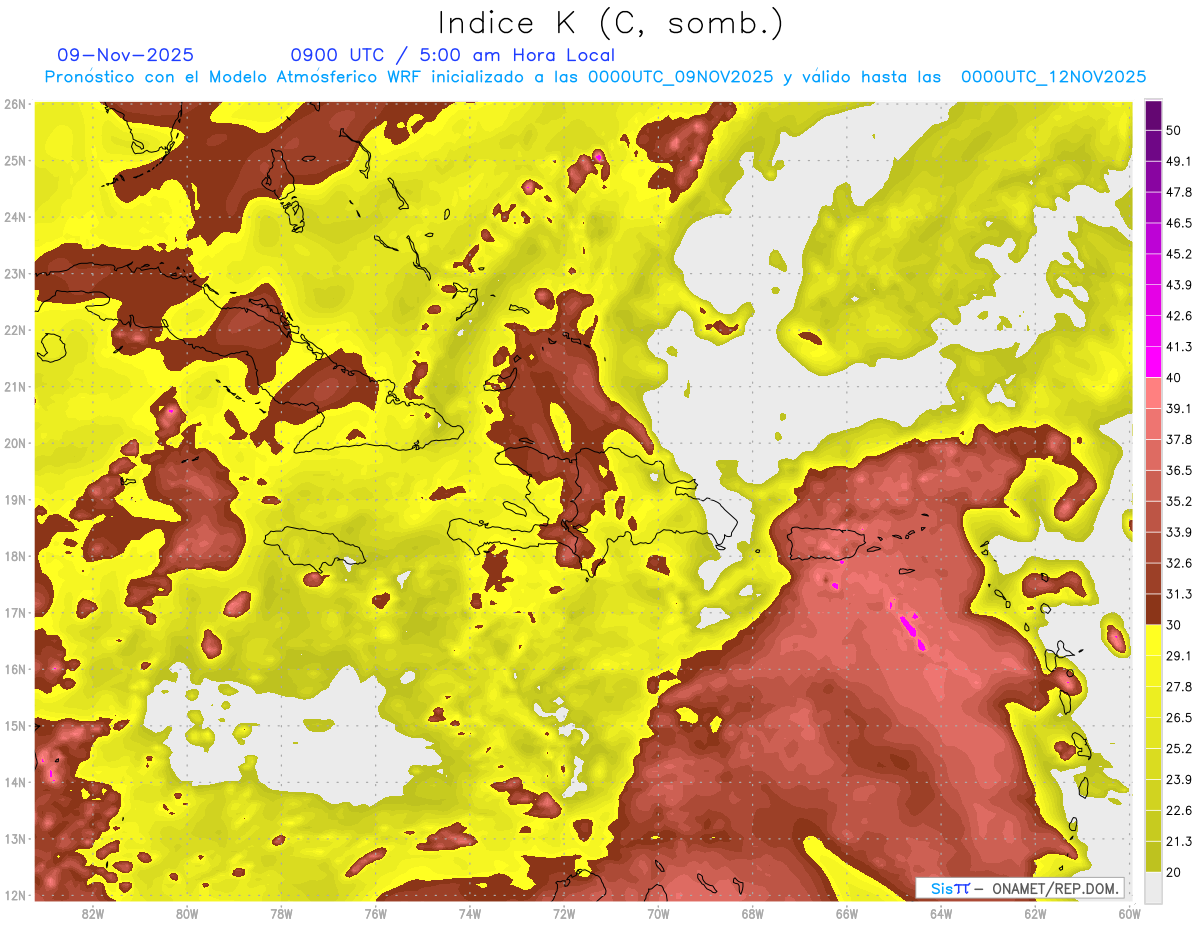Click the colorbar value 46.5
The image size is (1200, 927).
point(1178,223)
